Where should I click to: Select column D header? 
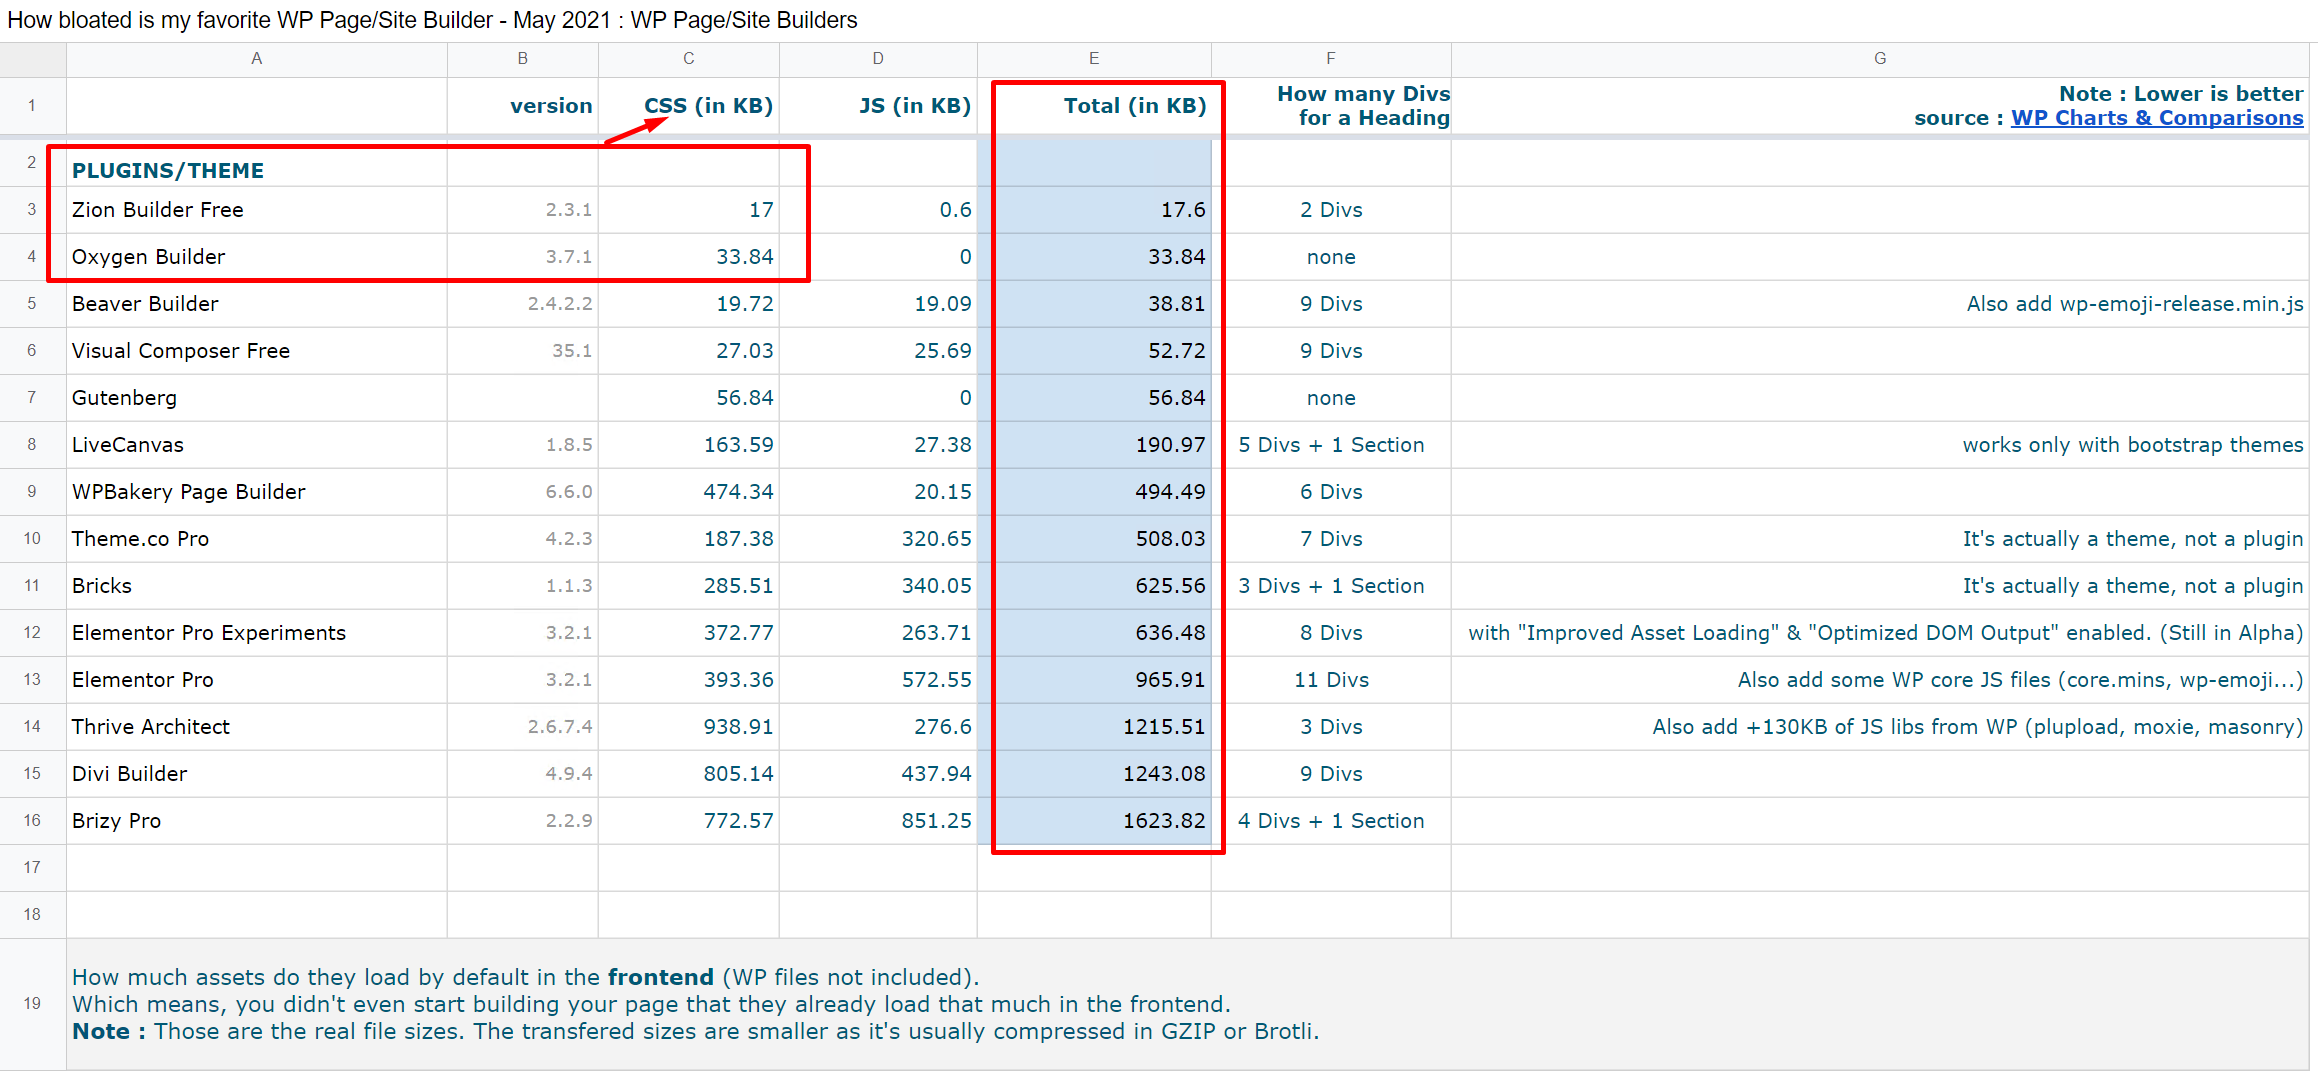tap(878, 59)
